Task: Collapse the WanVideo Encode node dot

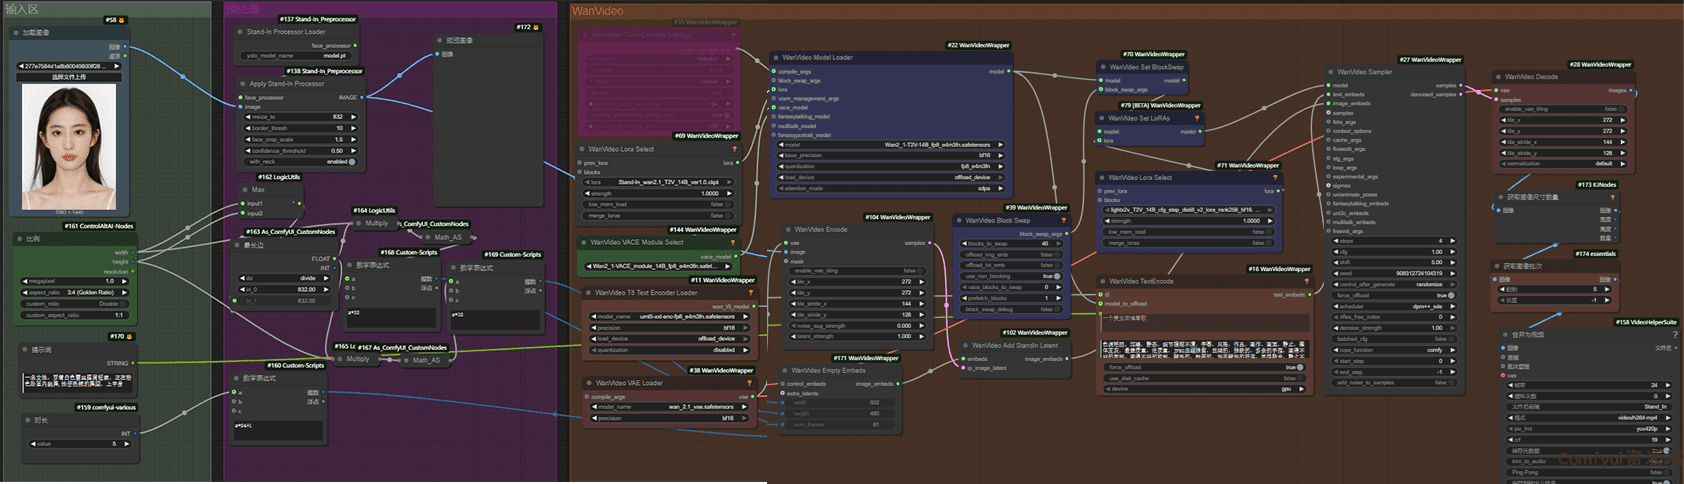Action: tap(789, 229)
